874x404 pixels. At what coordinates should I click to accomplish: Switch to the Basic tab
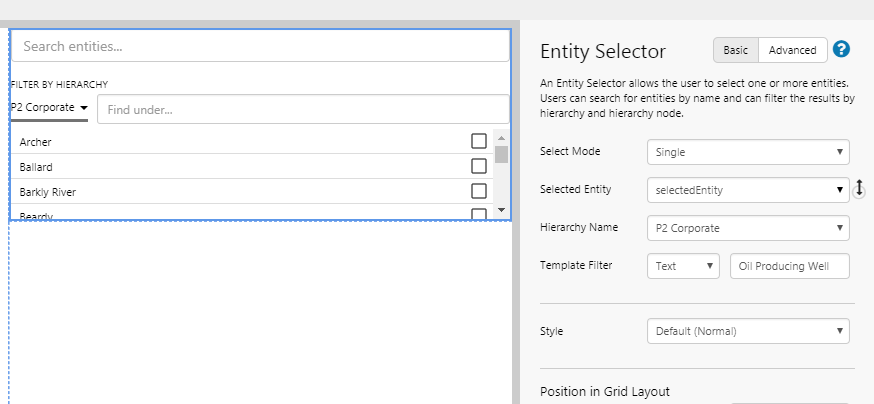click(x=735, y=50)
